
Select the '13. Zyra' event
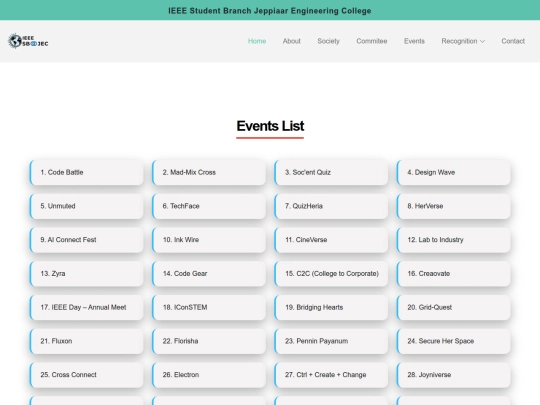tap(86, 273)
